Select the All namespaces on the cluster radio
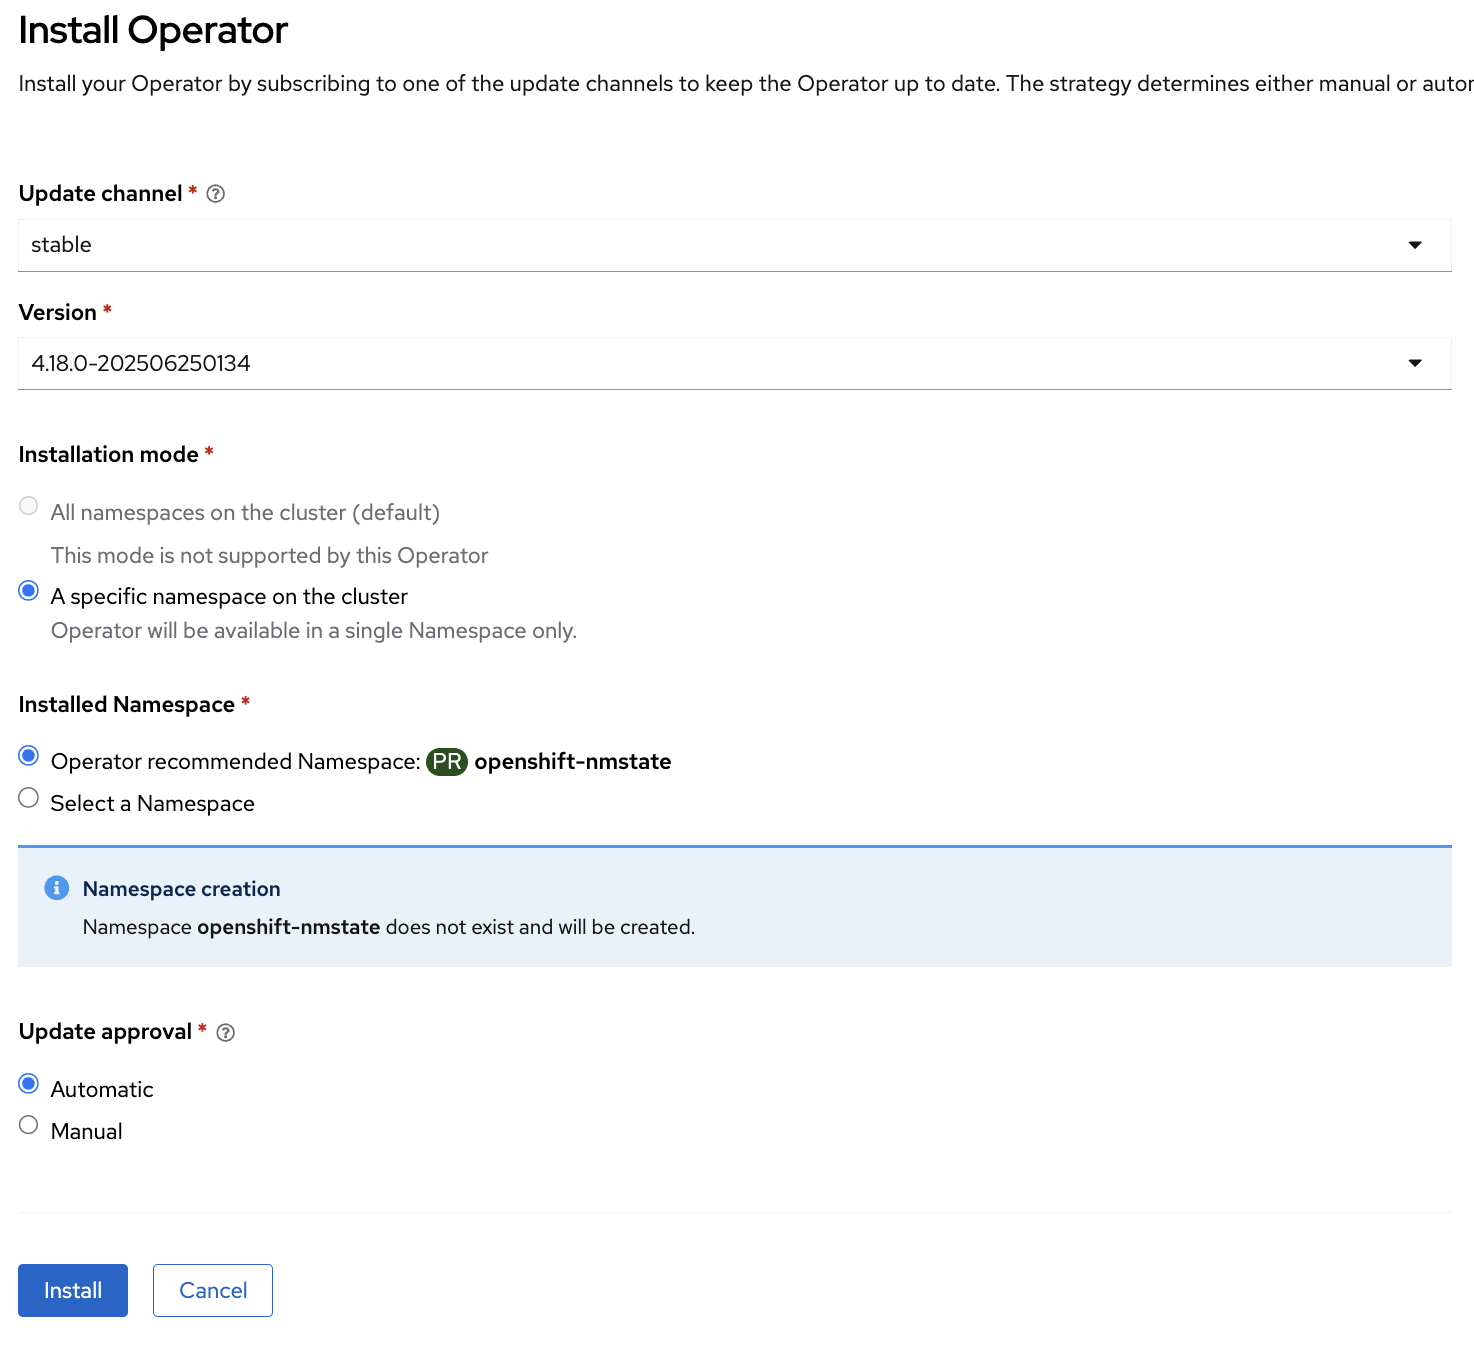 point(29,506)
